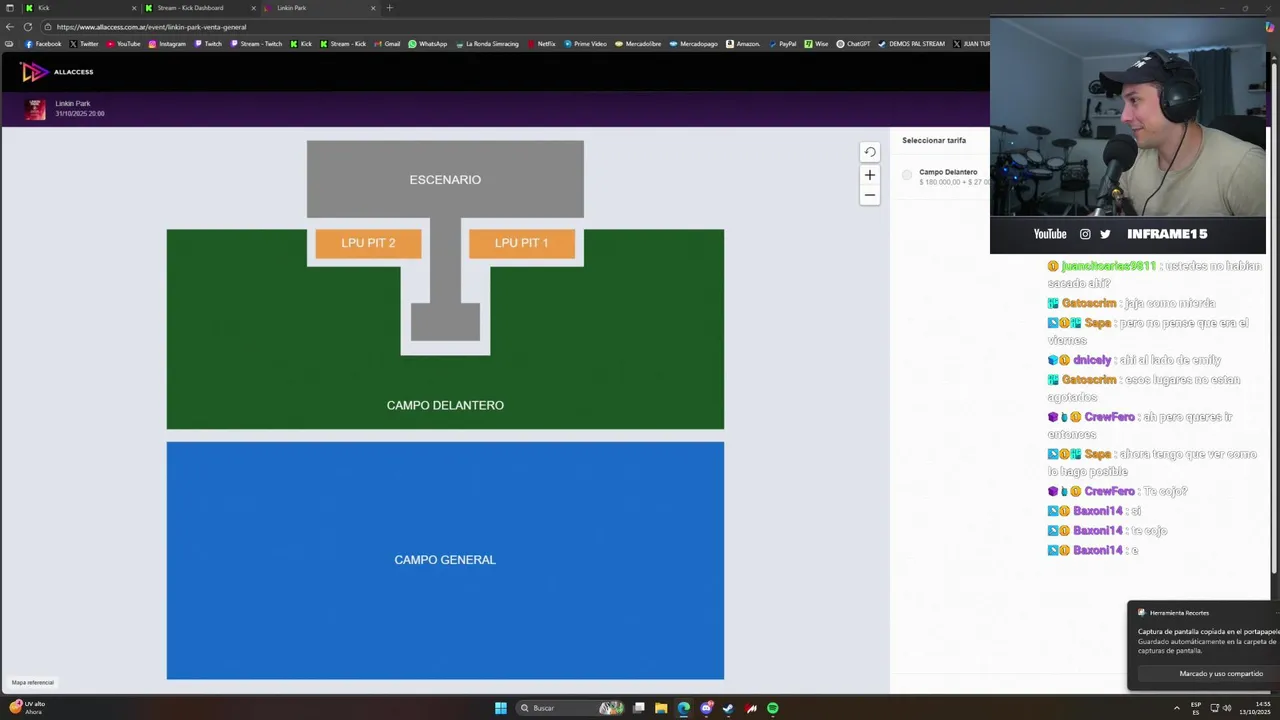
Task: Click dnicely username in chat
Action: coord(1092,360)
